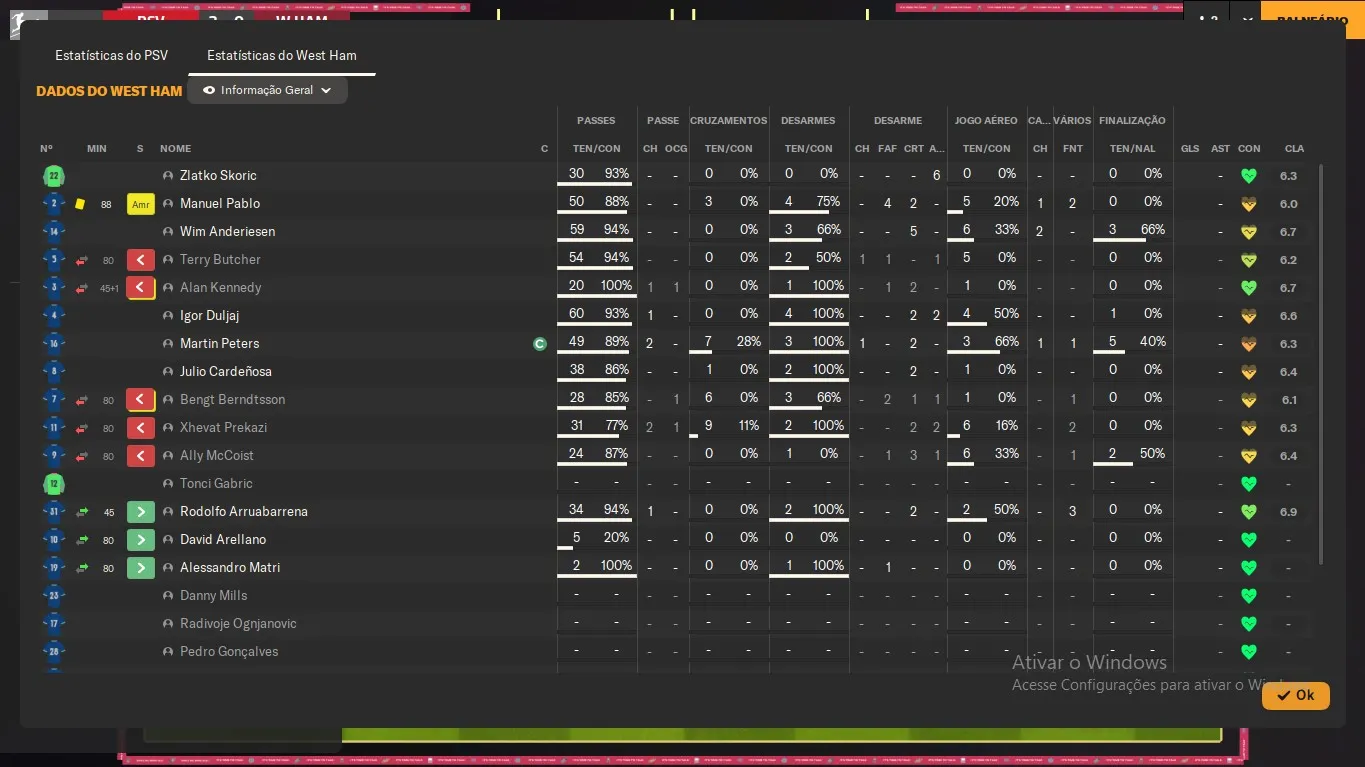This screenshot has width=1365, height=767.
Task: Sort by the MIN column header
Action: (97, 149)
